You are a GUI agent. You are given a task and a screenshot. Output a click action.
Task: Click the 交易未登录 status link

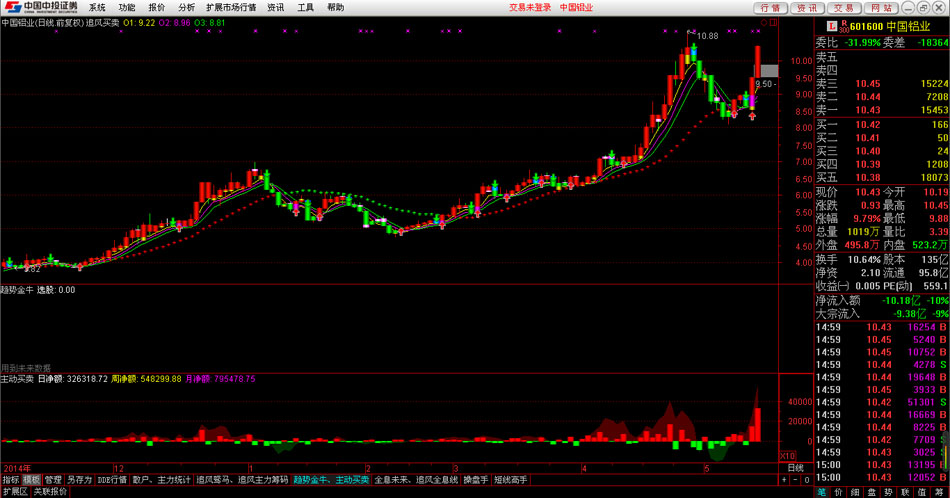pos(530,7)
